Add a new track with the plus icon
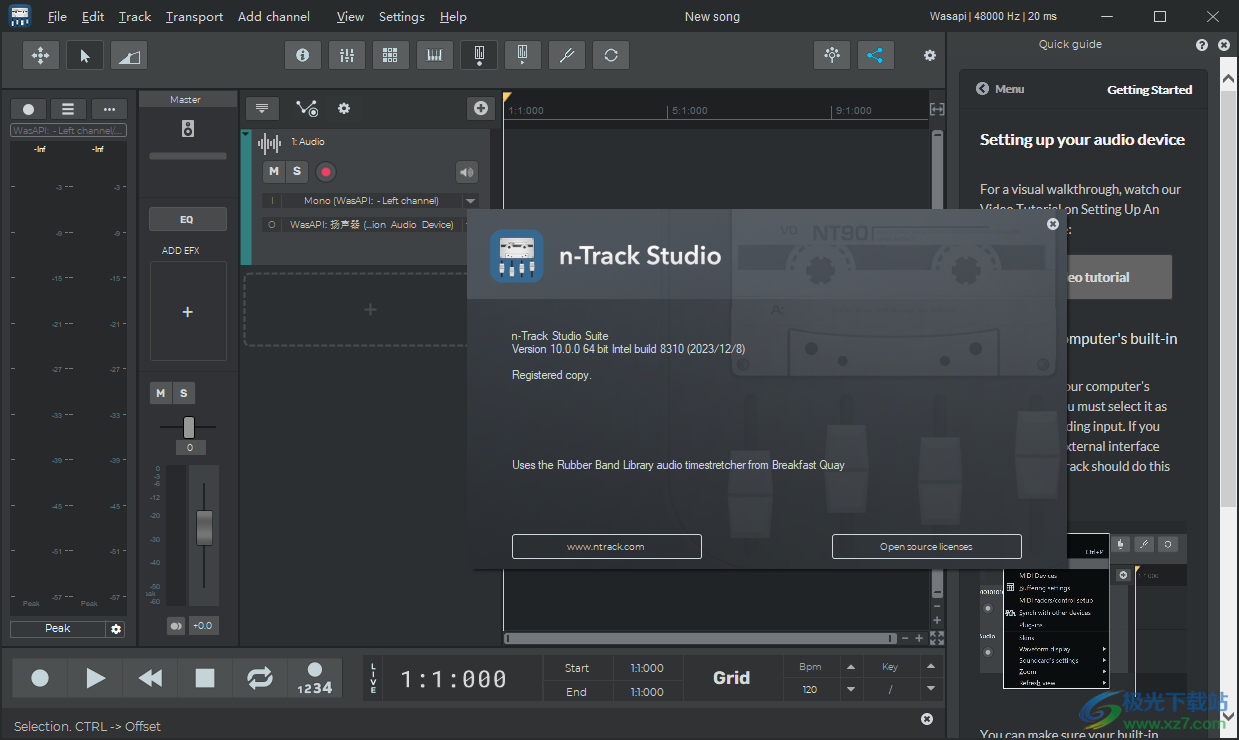The image size is (1239, 740). point(481,108)
